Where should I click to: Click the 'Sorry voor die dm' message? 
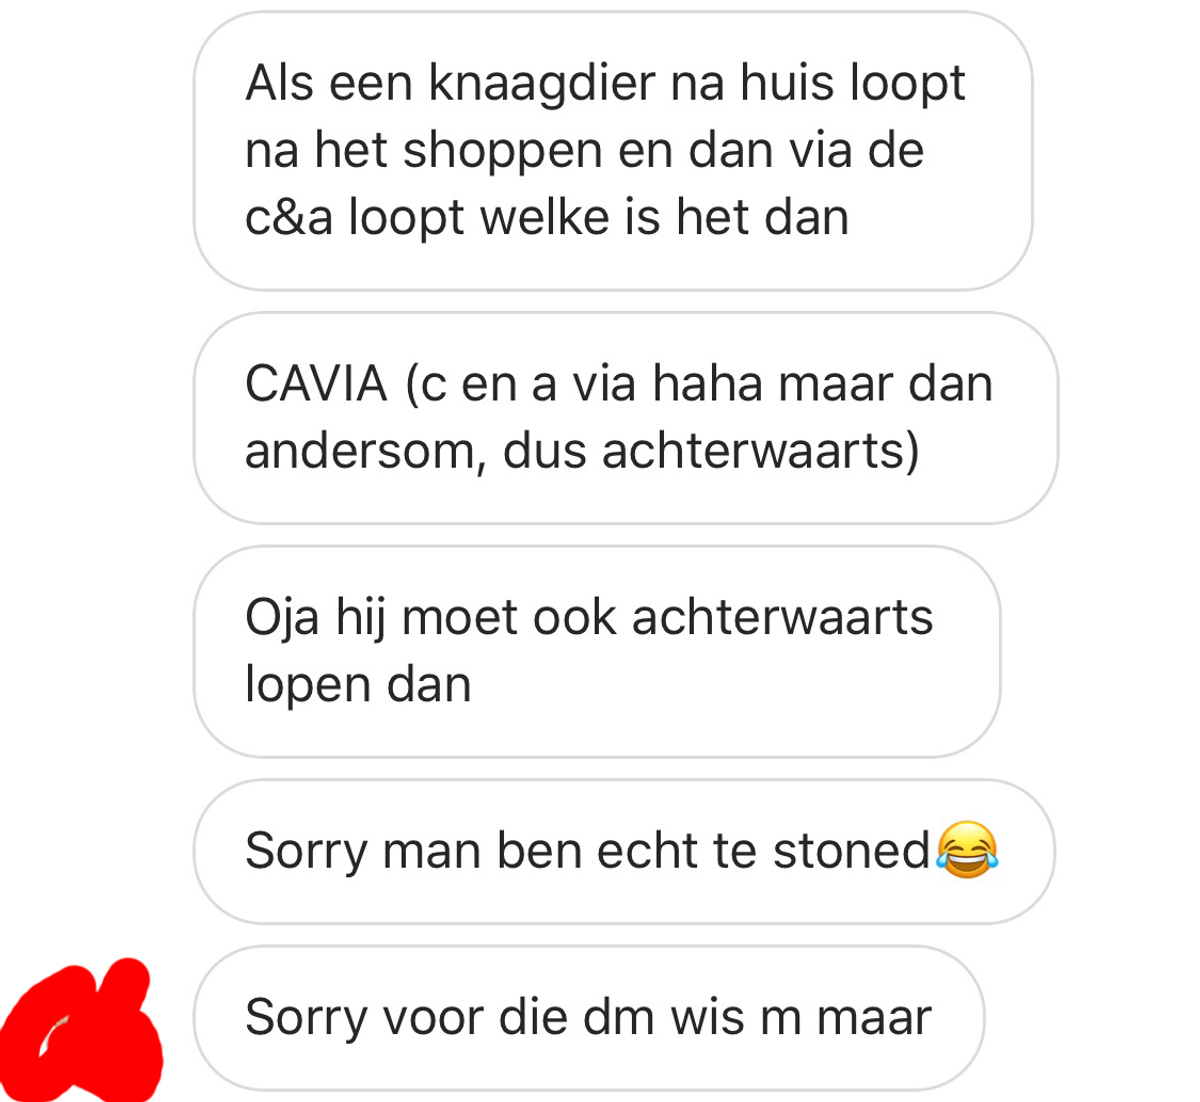(589, 1018)
